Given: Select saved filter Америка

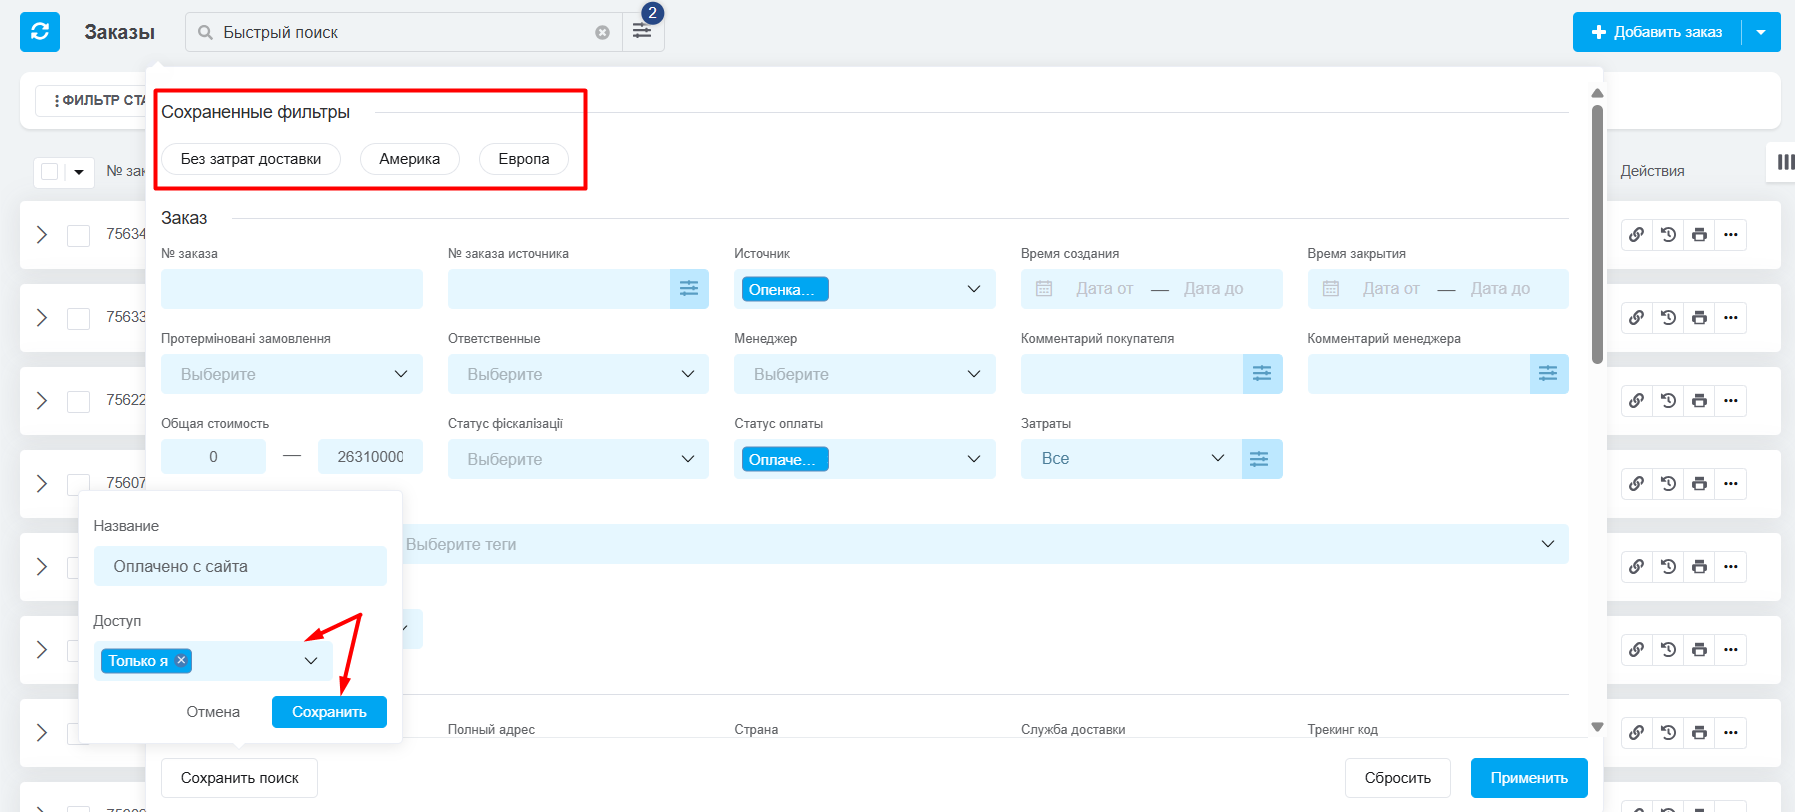Looking at the screenshot, I should [x=409, y=159].
